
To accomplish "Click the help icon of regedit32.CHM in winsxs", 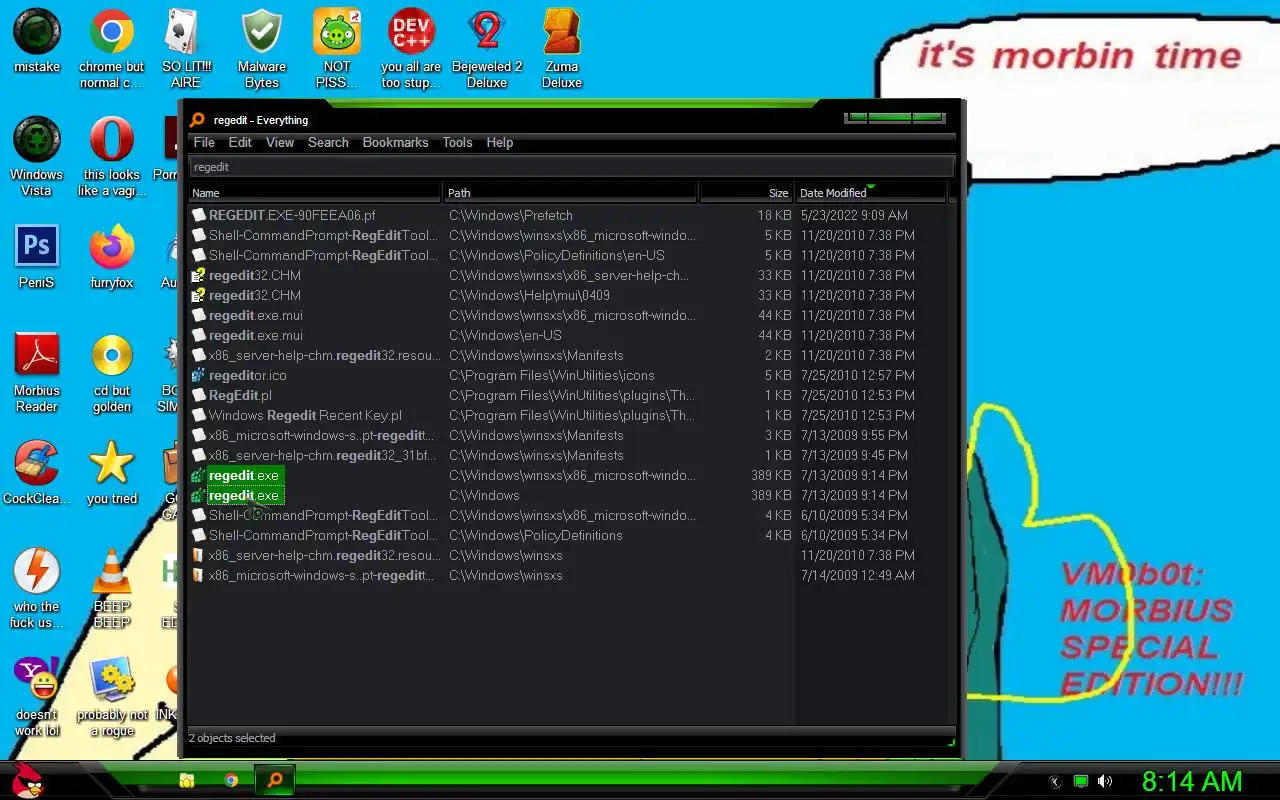I will pyautogui.click(x=198, y=275).
